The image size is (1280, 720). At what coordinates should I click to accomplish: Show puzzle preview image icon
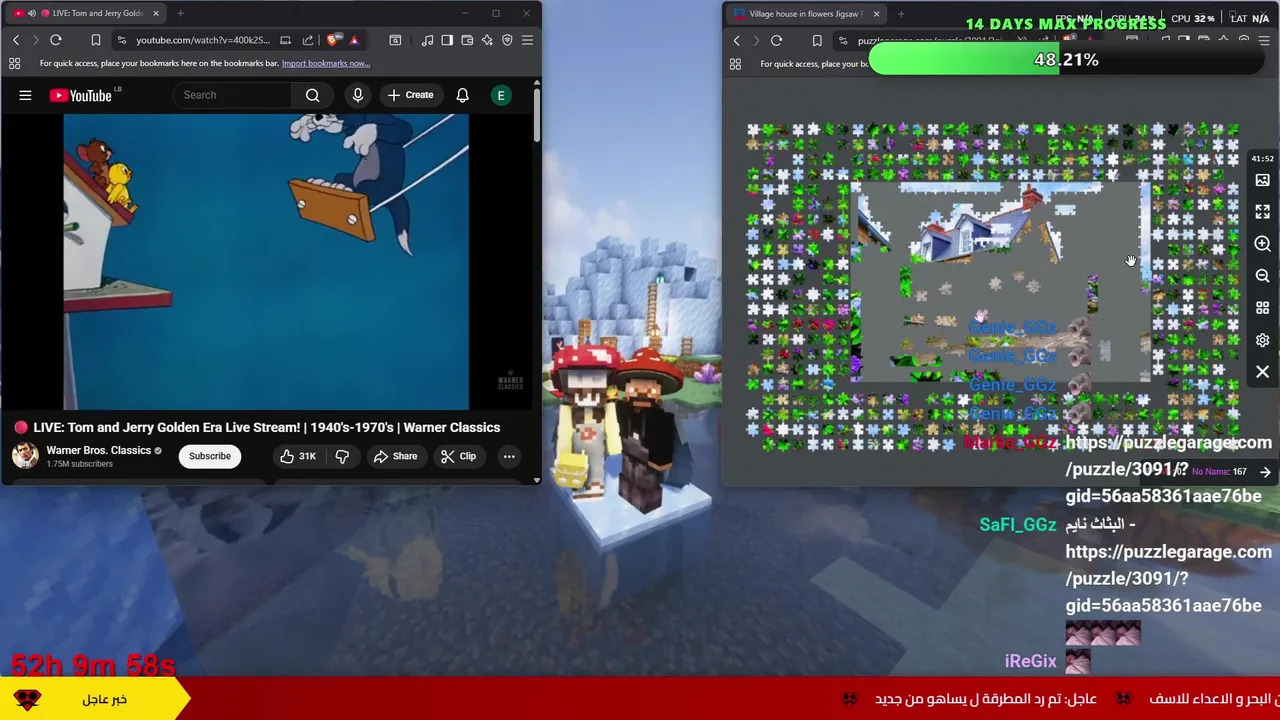(1262, 180)
